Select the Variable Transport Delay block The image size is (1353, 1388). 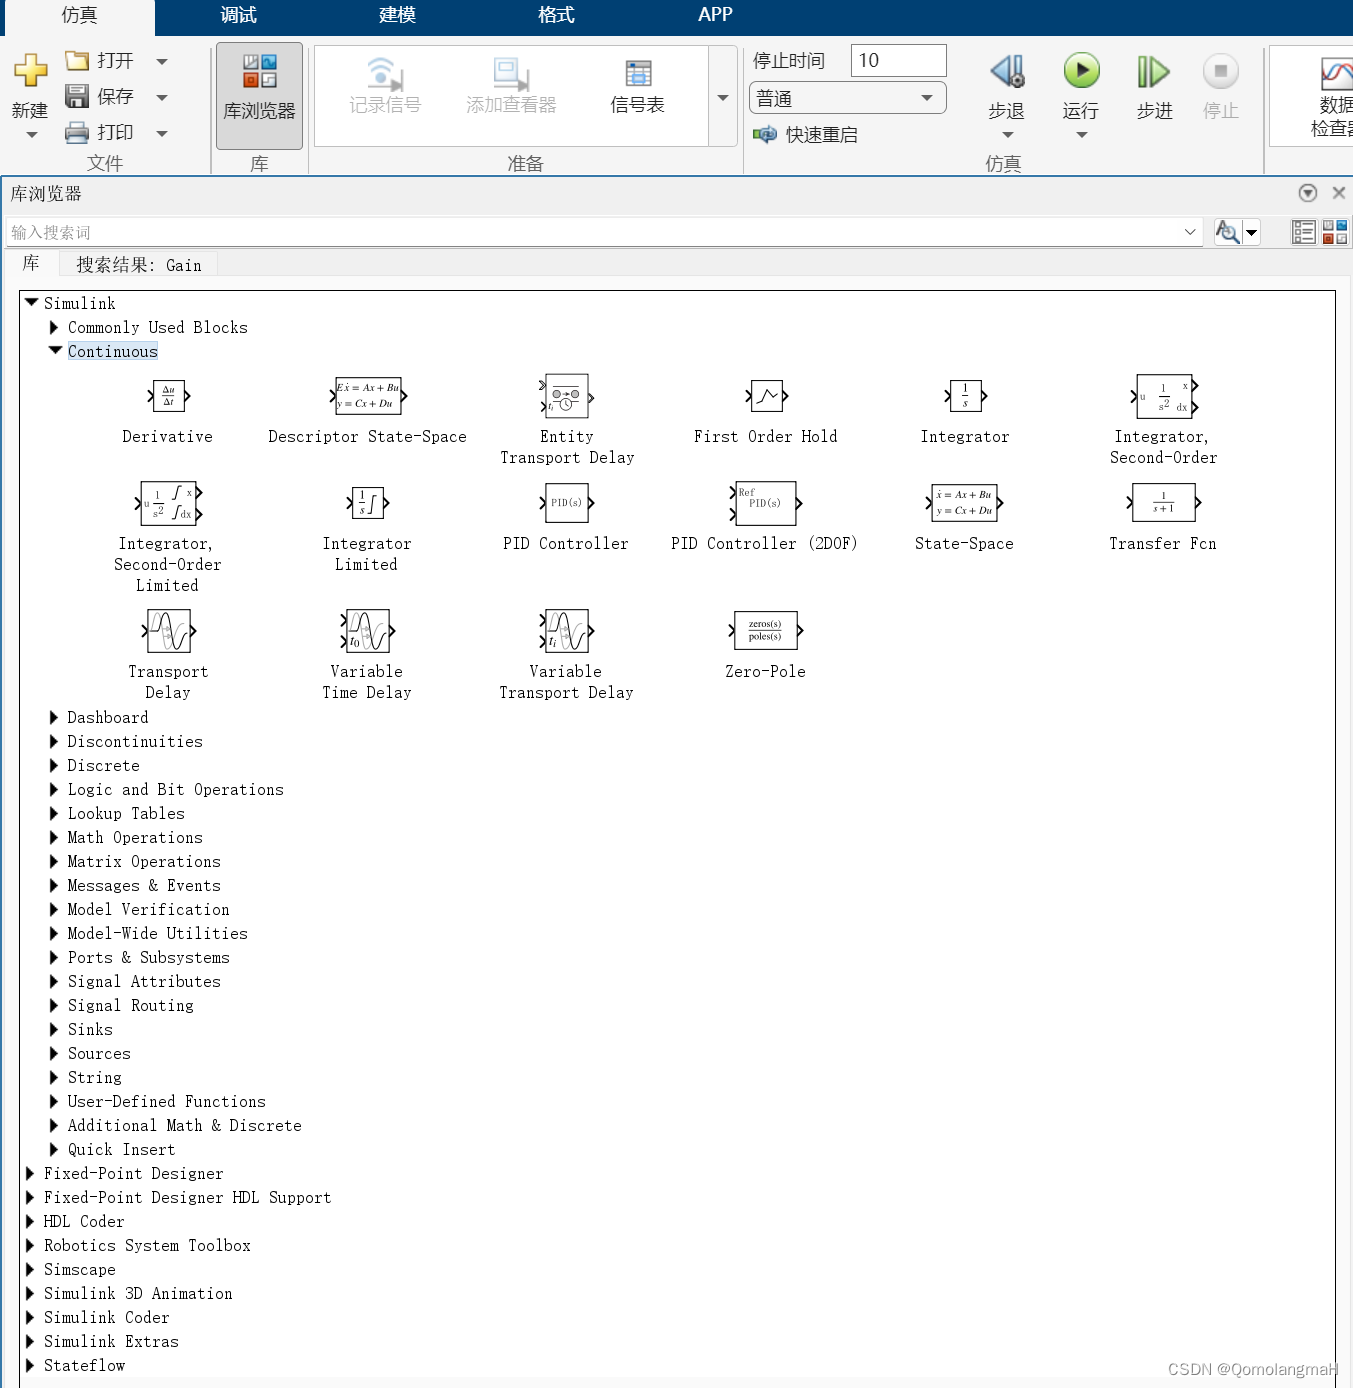click(x=566, y=631)
